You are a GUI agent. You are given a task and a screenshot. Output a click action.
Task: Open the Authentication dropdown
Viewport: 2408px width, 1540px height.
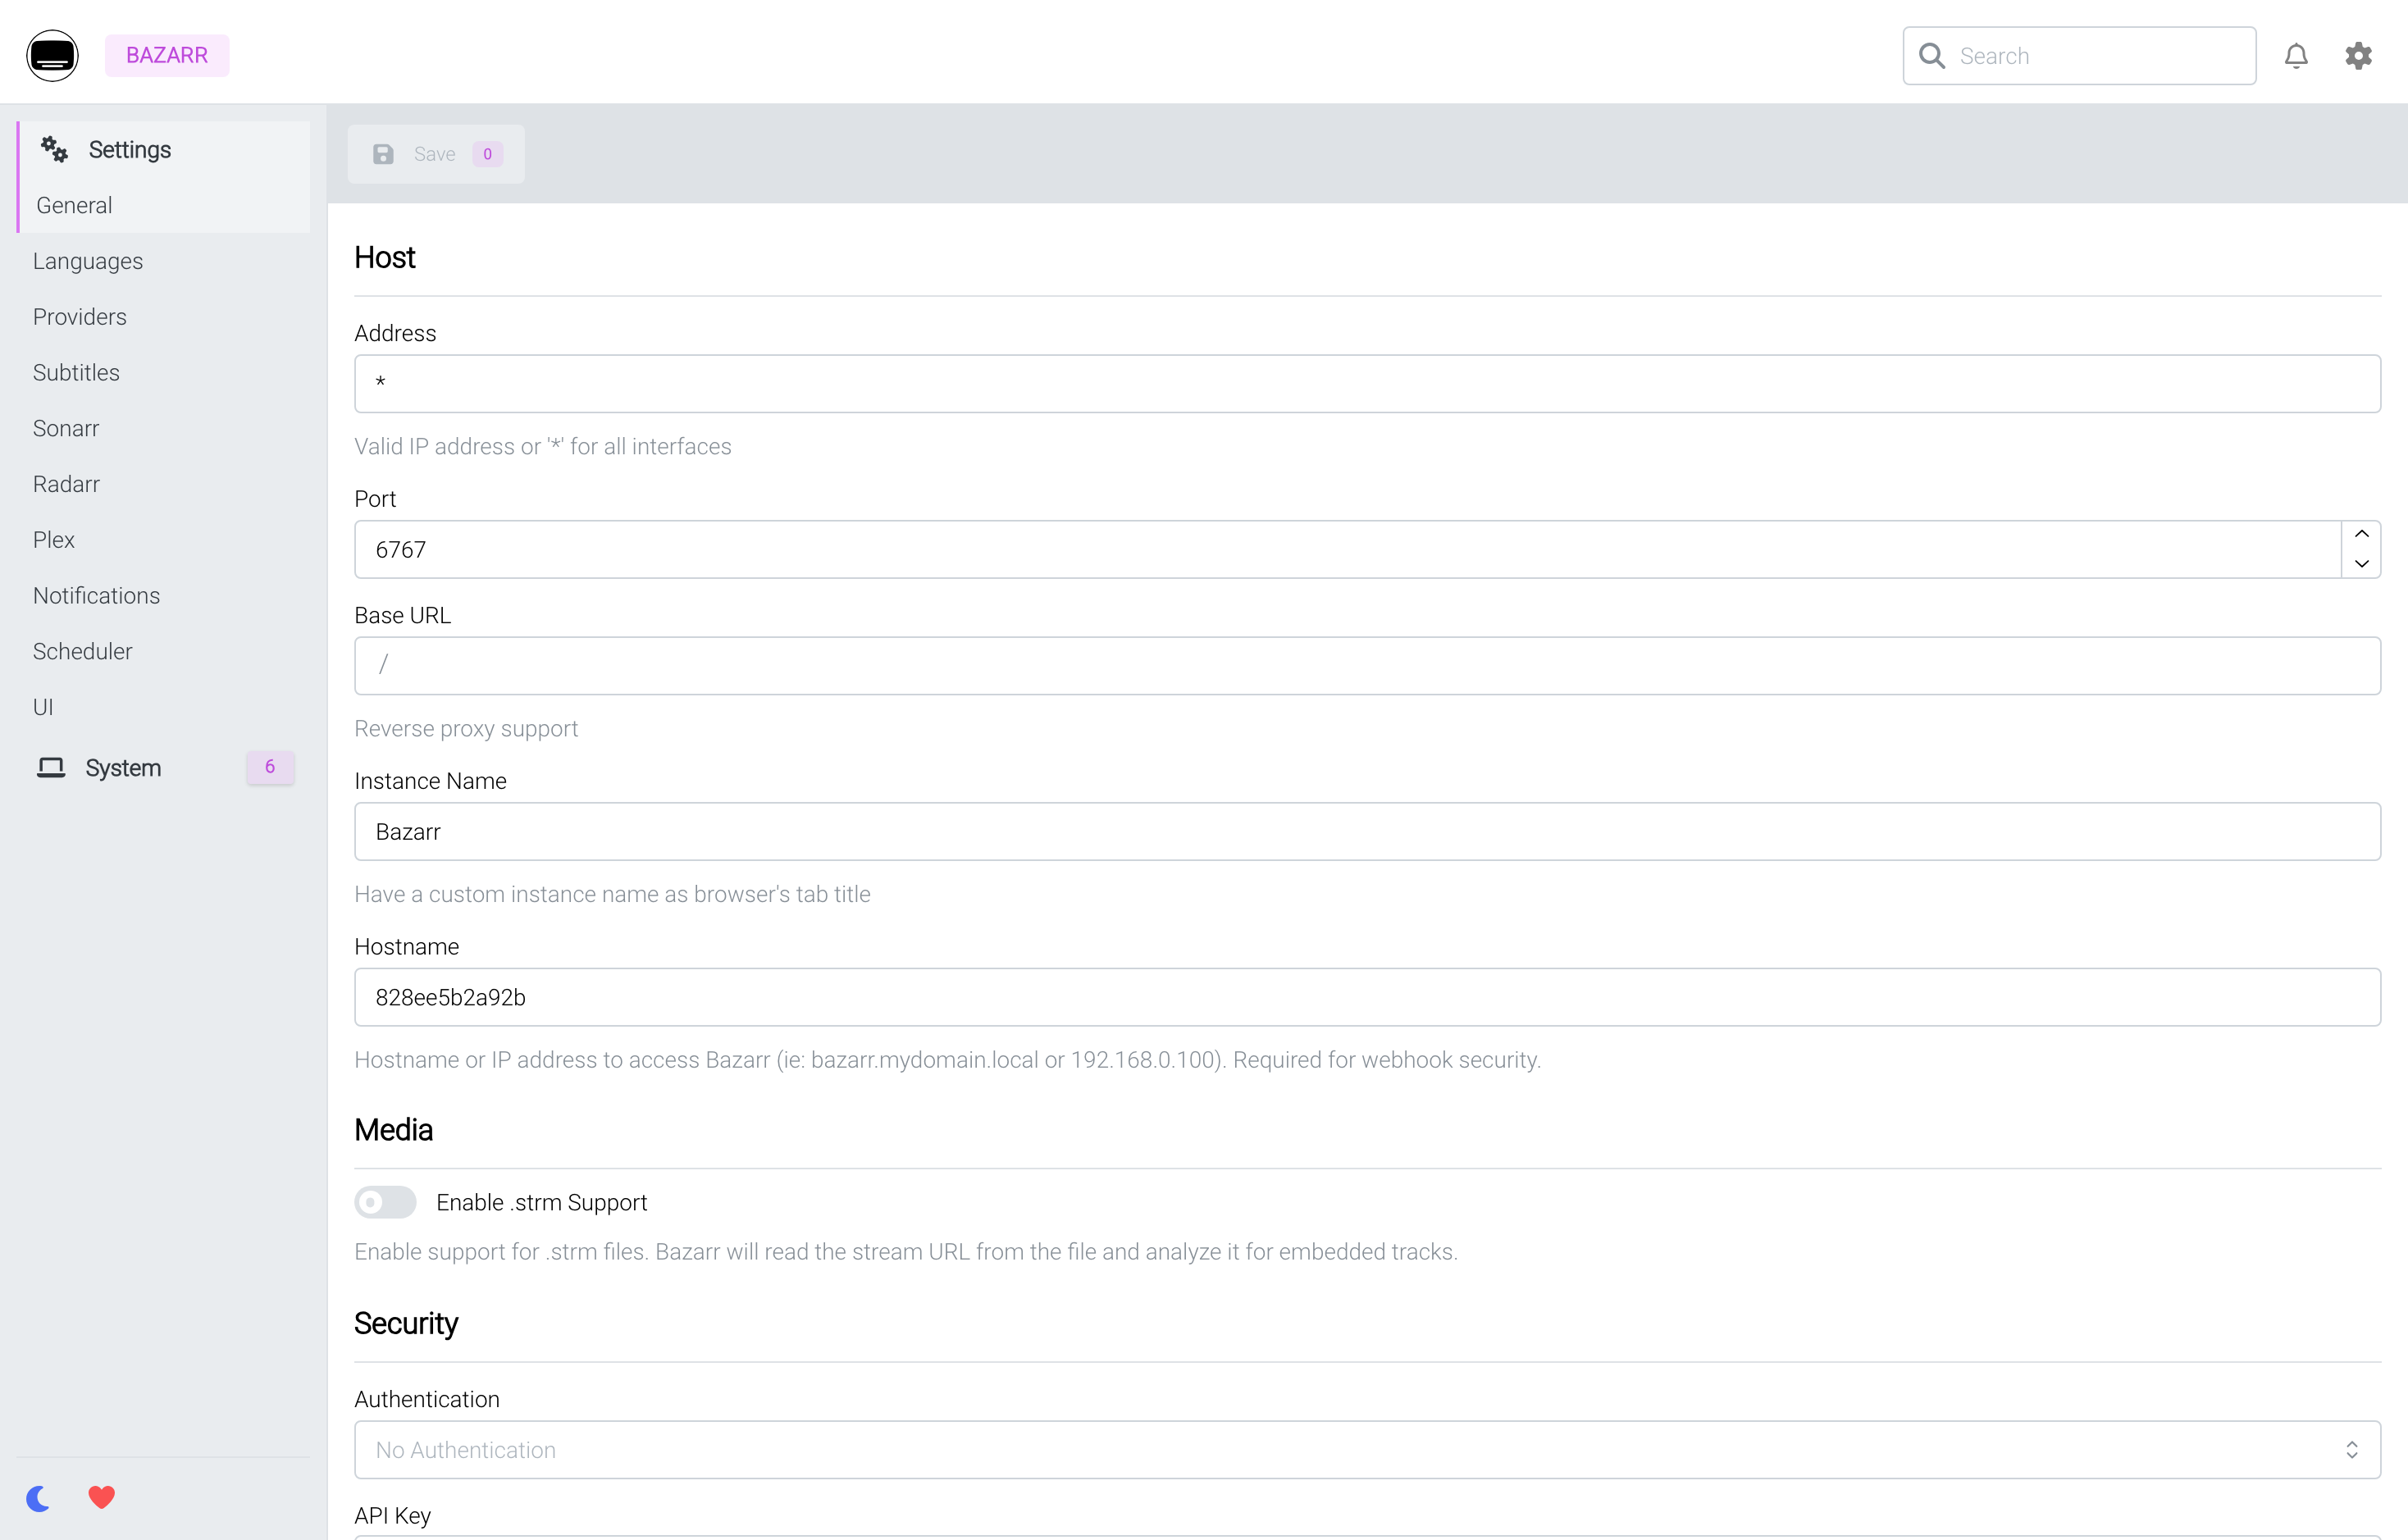(1367, 1450)
